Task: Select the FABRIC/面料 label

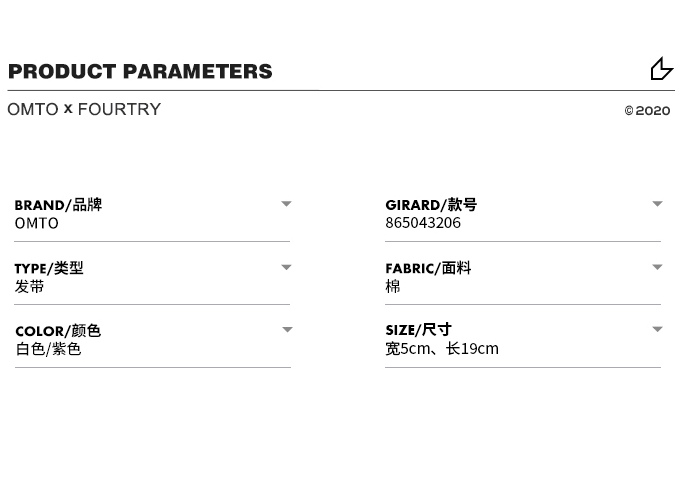Action: coord(428,268)
